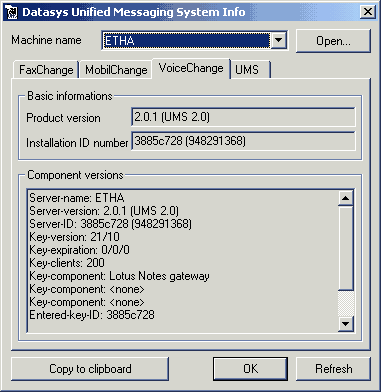Click the scrollbar down arrow in Component versions
Image resolution: width=381 pixels, height=392 pixels.
(345, 323)
